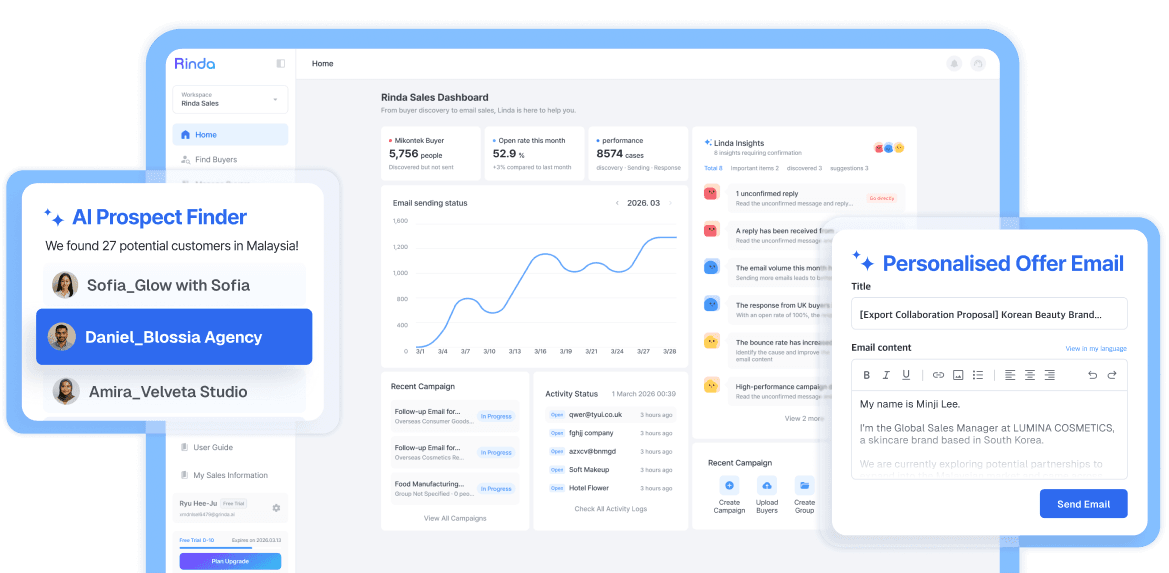Viewport: 1169px width, 573px height.
Task: Click the Plan Upgrade button
Action: tap(230, 561)
